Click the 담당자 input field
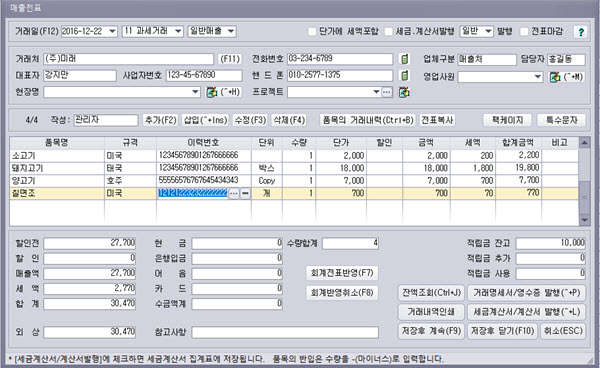Viewport: 600px width, 368px height. click(x=566, y=59)
